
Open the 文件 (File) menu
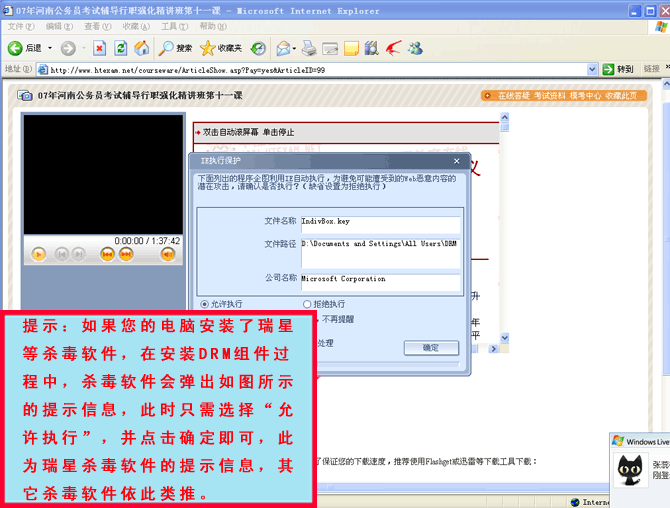coord(21,26)
